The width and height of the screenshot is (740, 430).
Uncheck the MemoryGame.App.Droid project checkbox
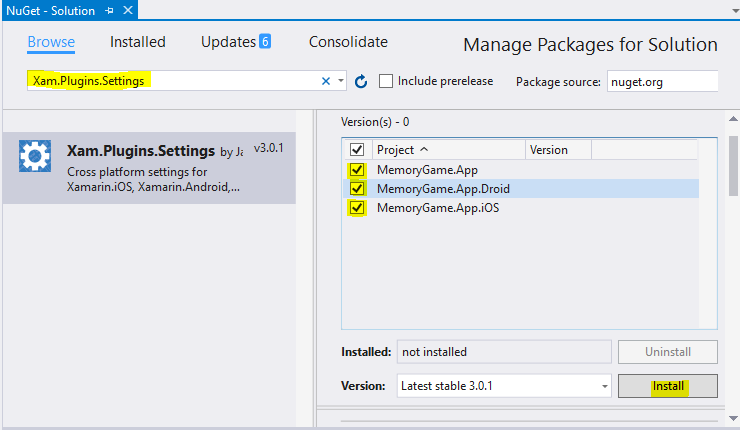(357, 189)
